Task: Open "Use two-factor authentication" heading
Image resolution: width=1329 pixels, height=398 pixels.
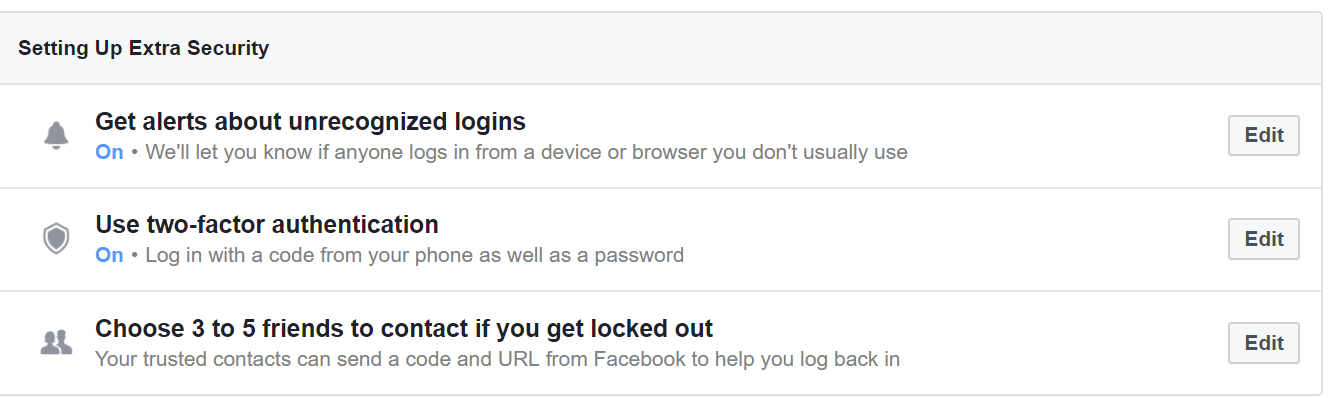Action: [x=267, y=224]
